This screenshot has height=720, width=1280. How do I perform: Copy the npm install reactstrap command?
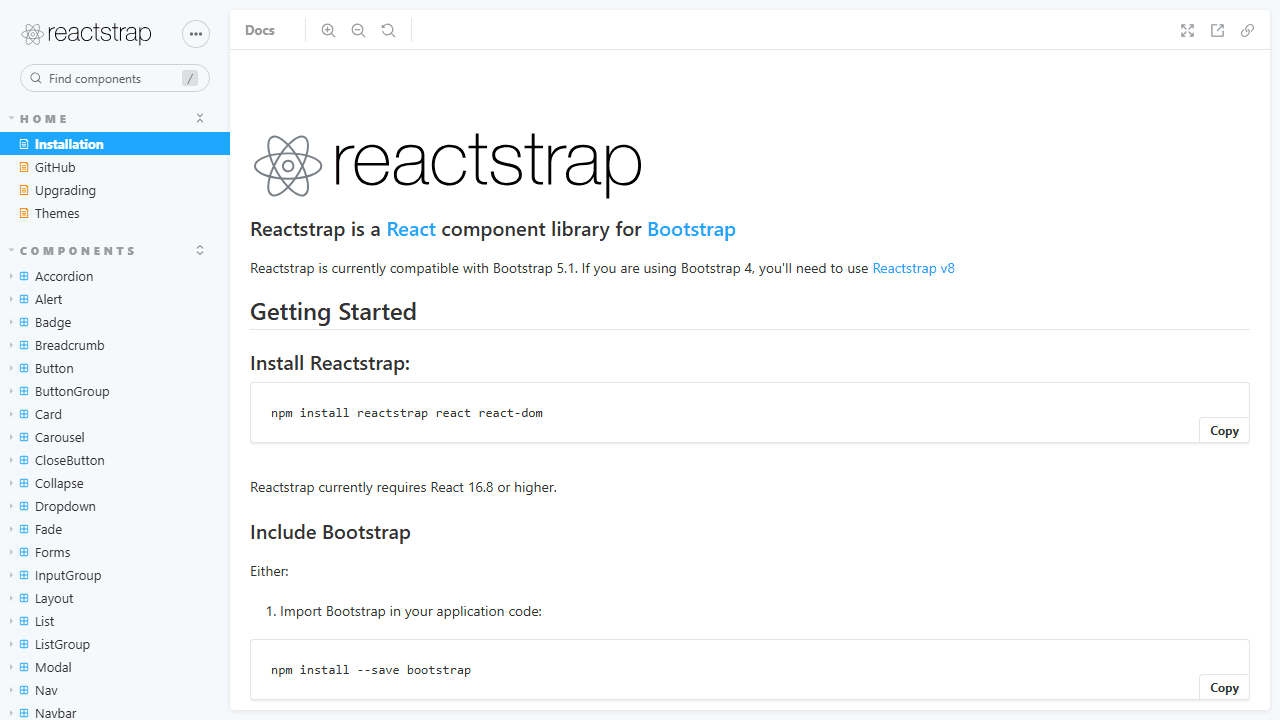pyautogui.click(x=1224, y=431)
